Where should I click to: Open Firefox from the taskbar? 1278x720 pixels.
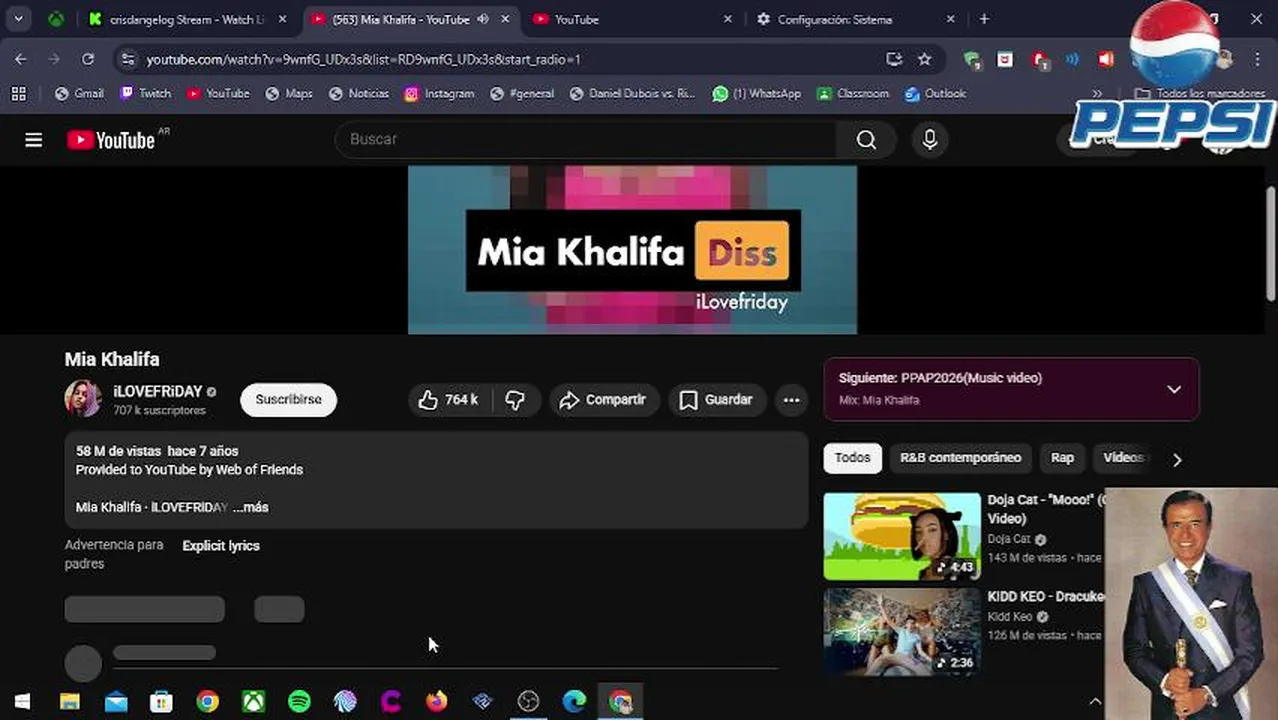click(x=437, y=702)
